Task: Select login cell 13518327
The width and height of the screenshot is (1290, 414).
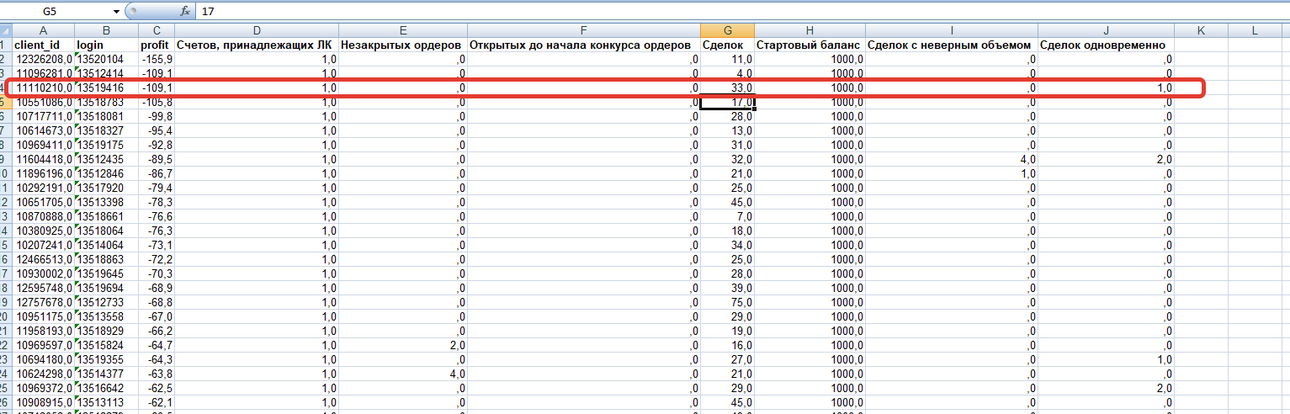Action: (106, 130)
